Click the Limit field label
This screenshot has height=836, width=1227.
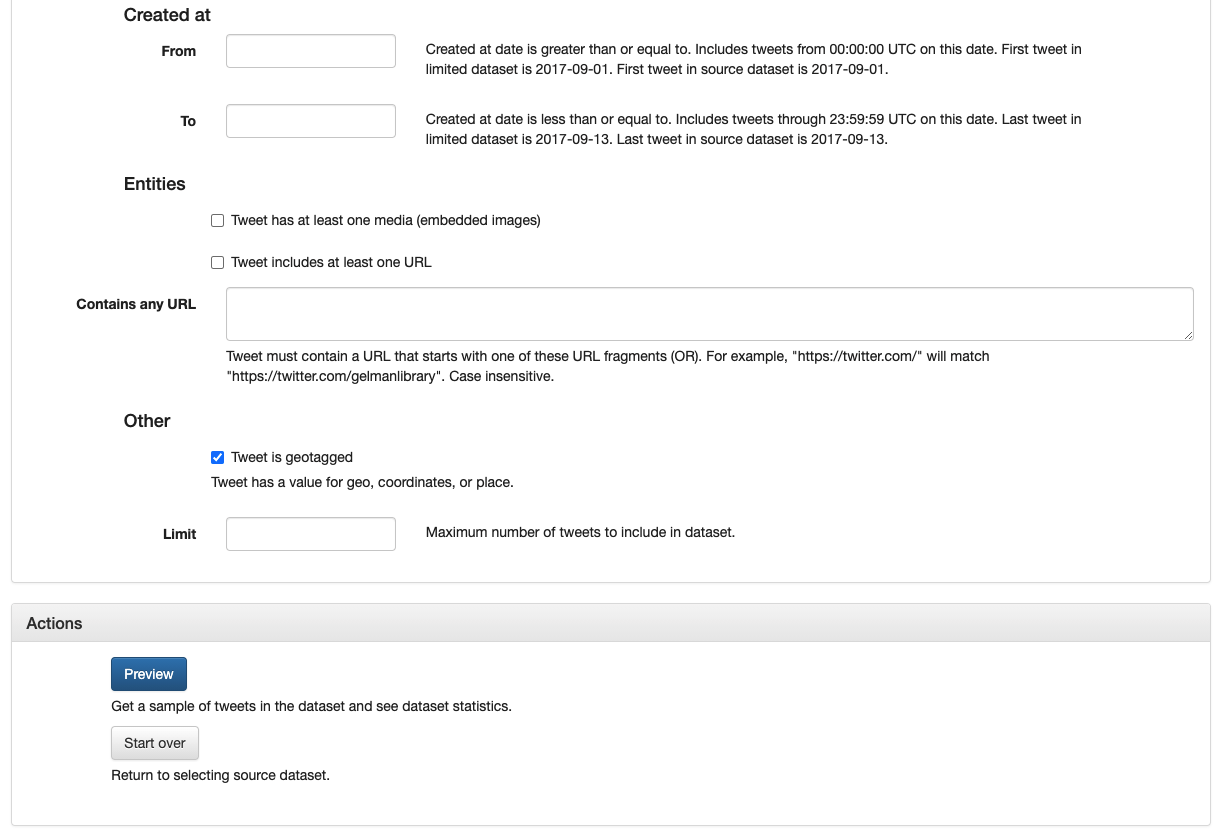coord(180,534)
